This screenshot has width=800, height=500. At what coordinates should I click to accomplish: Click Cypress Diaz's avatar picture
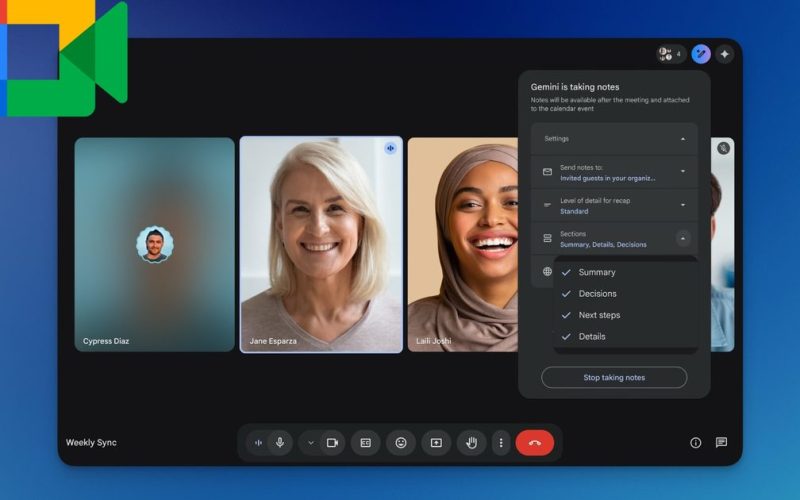[x=155, y=244]
